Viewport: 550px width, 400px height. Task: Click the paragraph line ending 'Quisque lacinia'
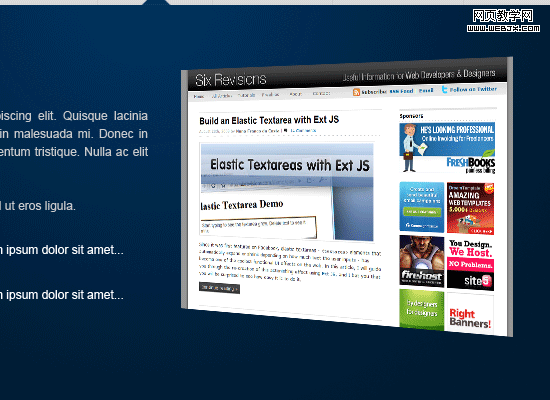pyautogui.click(x=74, y=116)
